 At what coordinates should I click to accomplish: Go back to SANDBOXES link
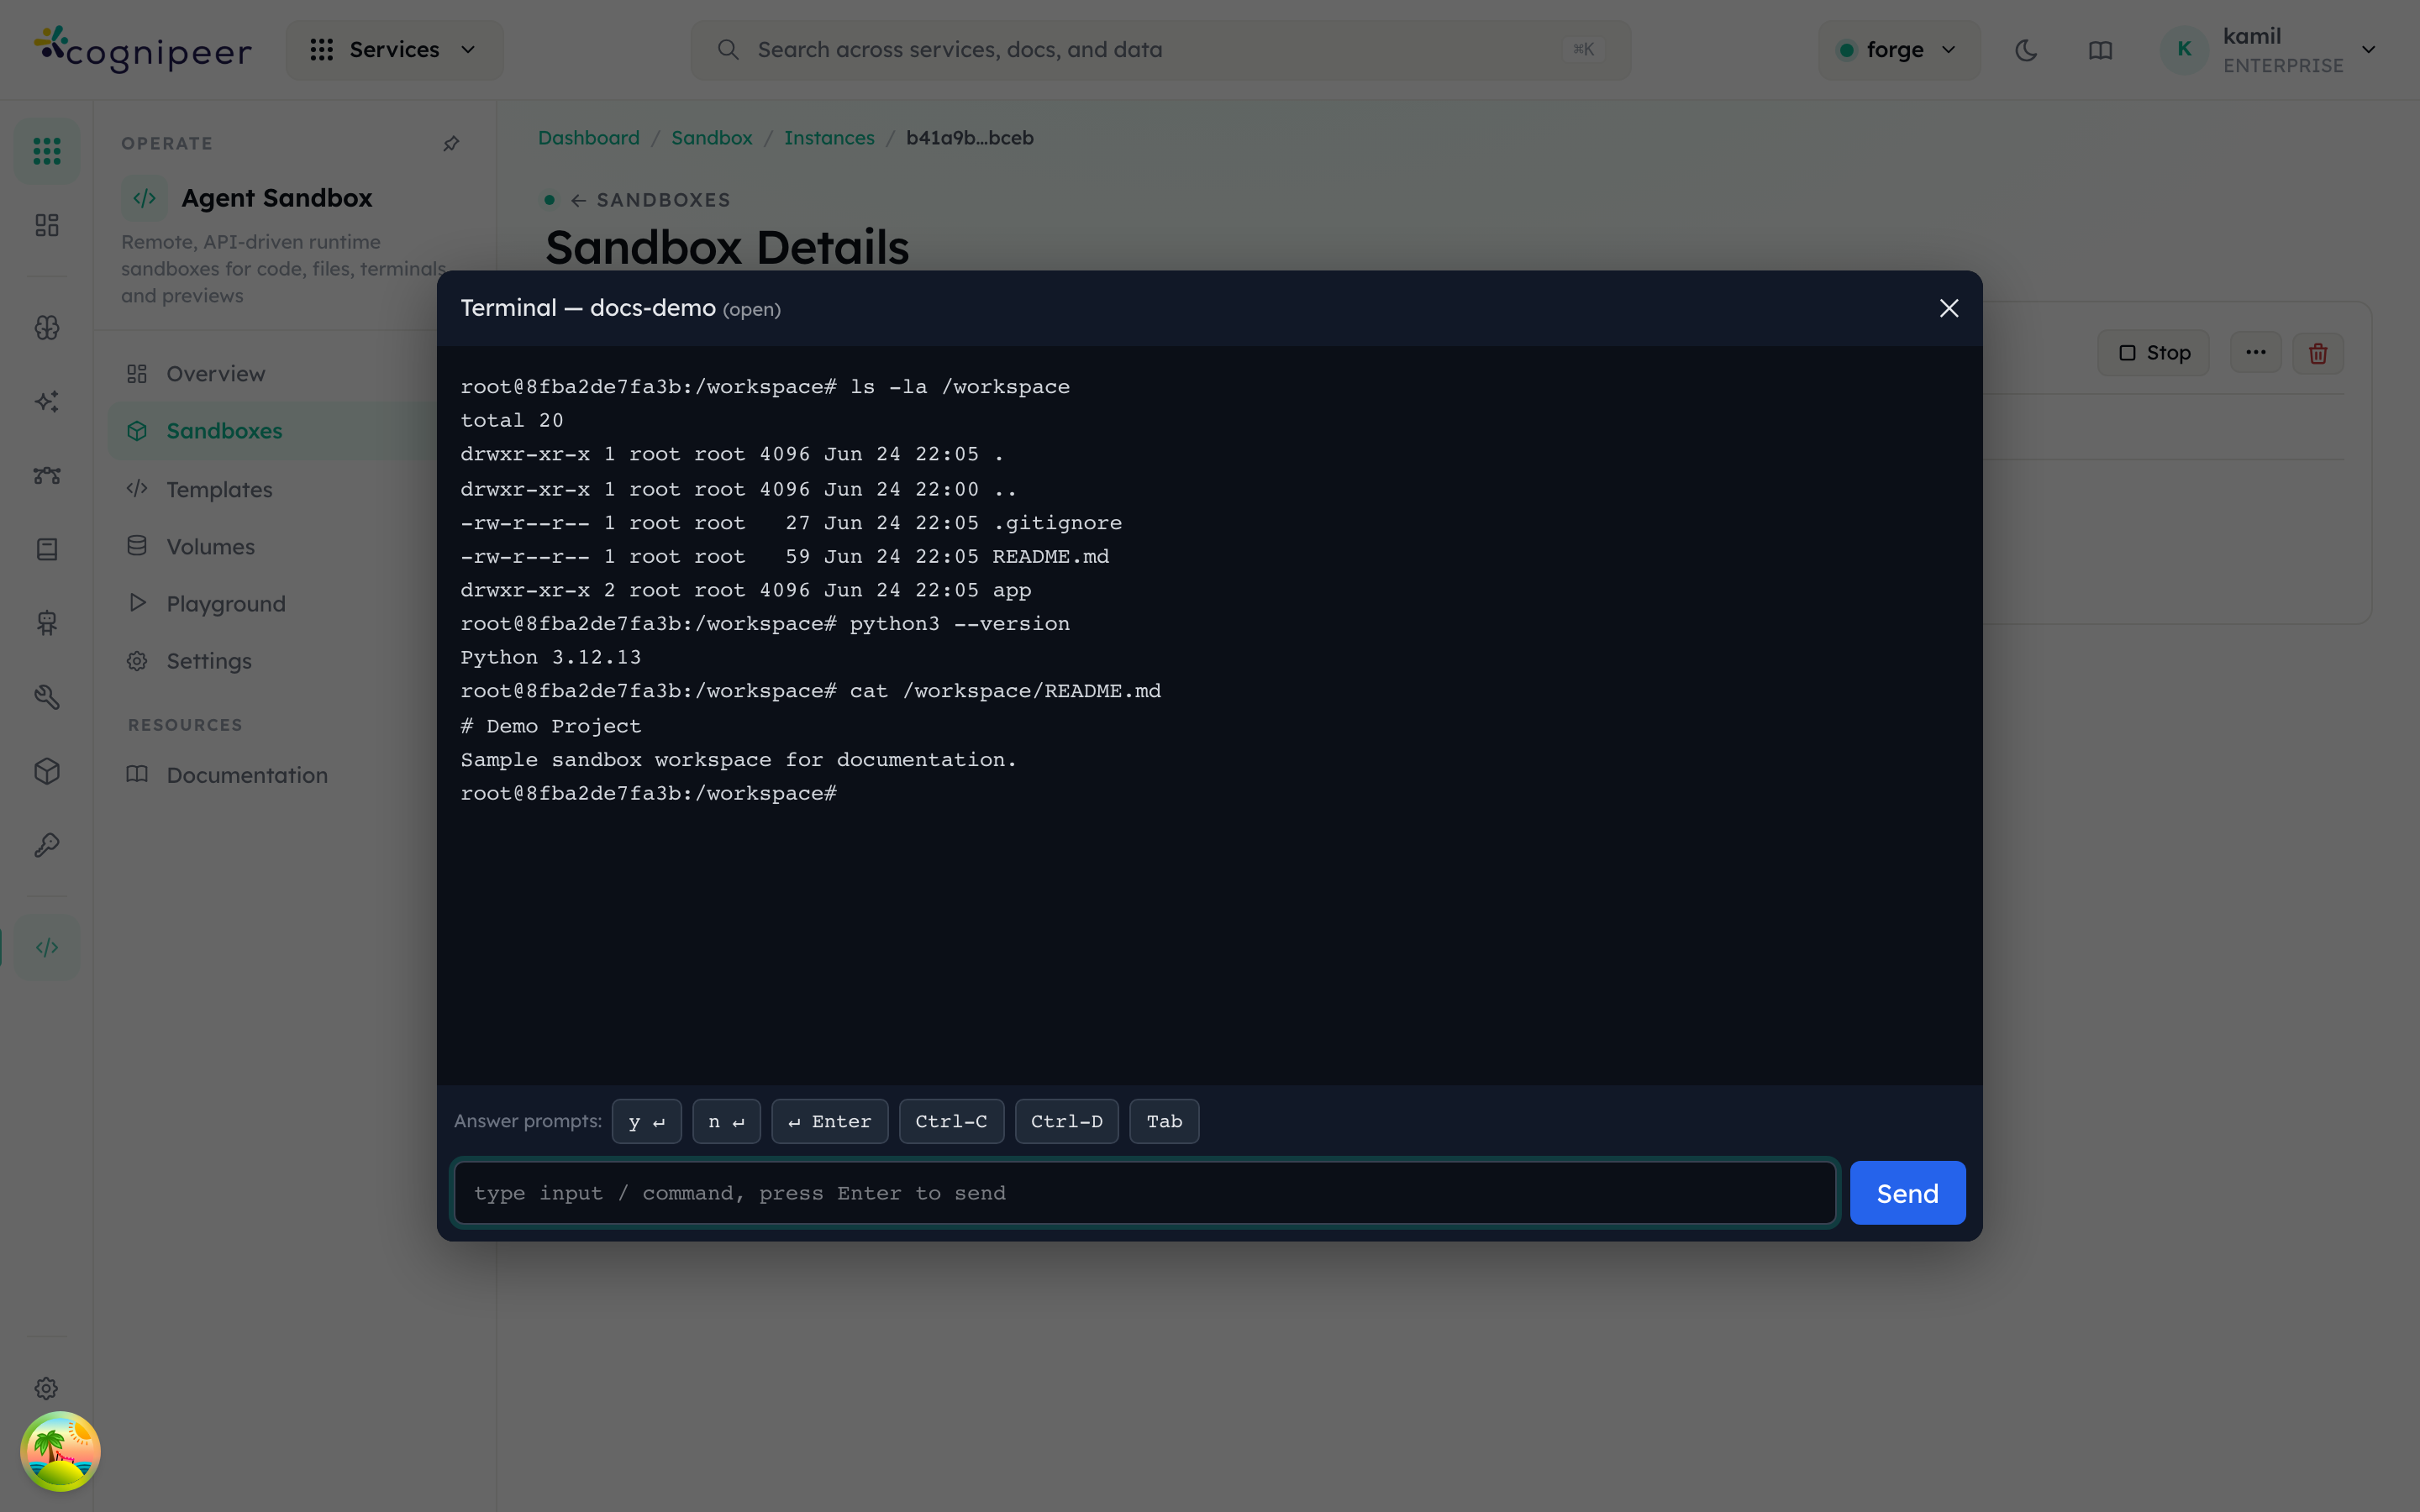click(651, 200)
